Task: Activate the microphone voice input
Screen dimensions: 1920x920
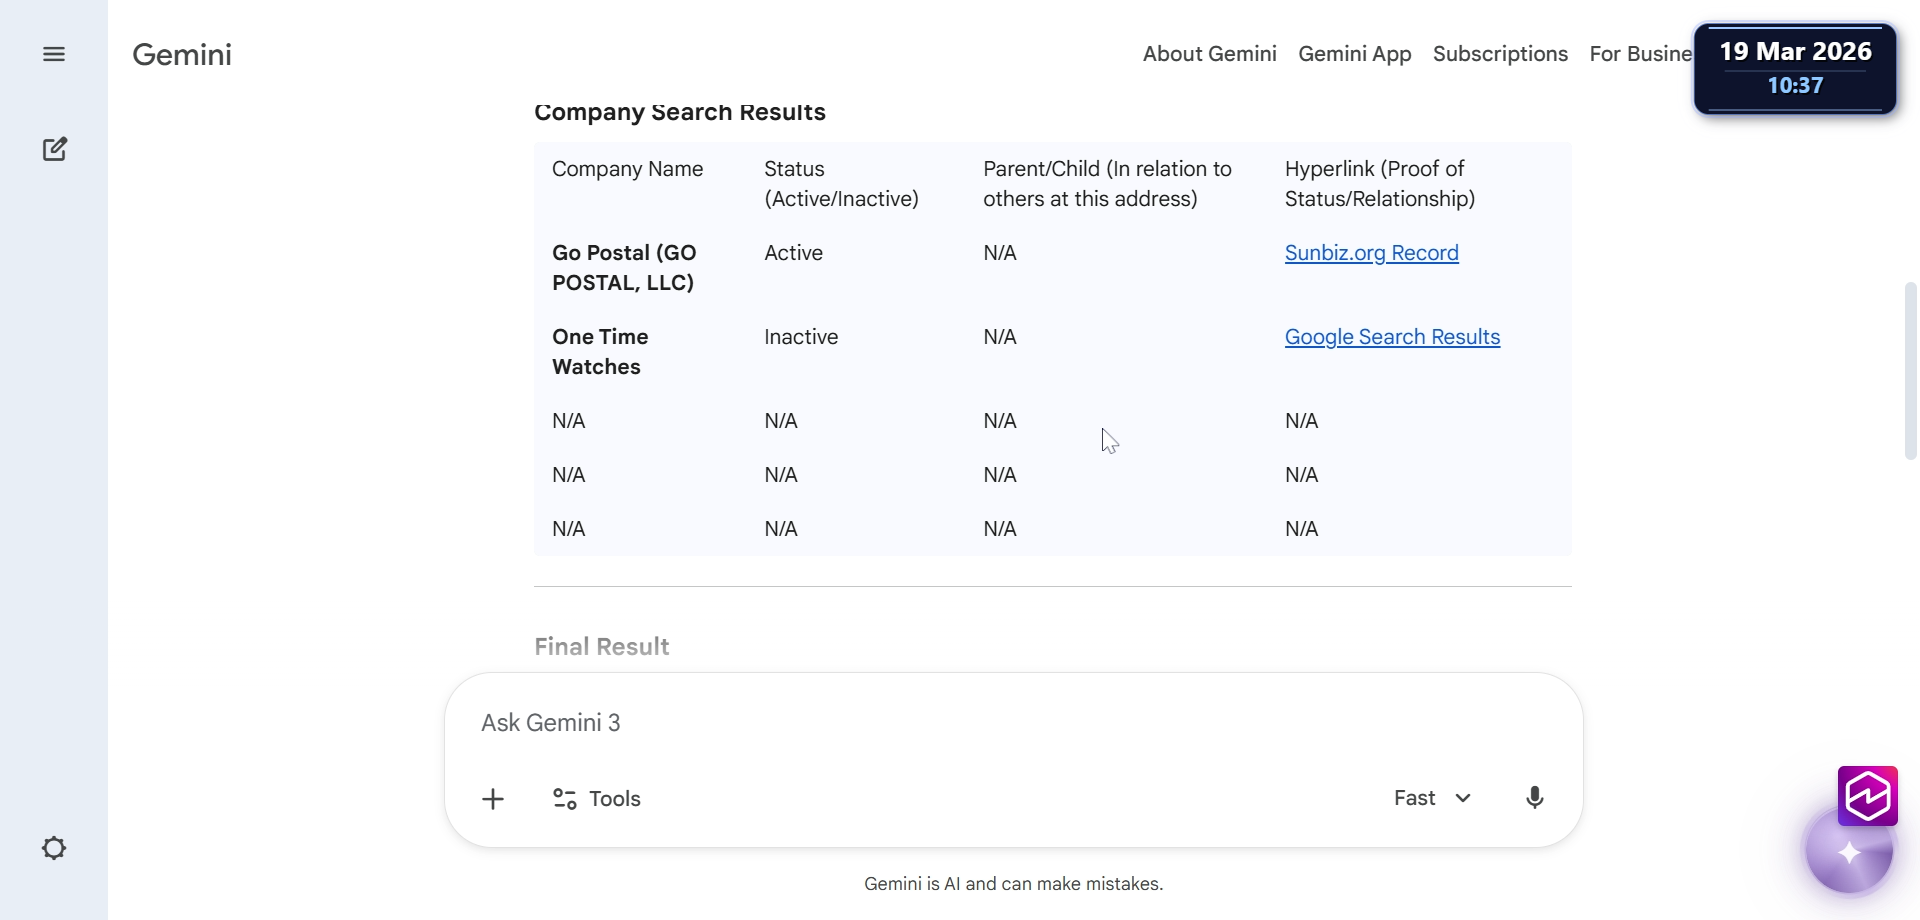Action: pos(1534,798)
